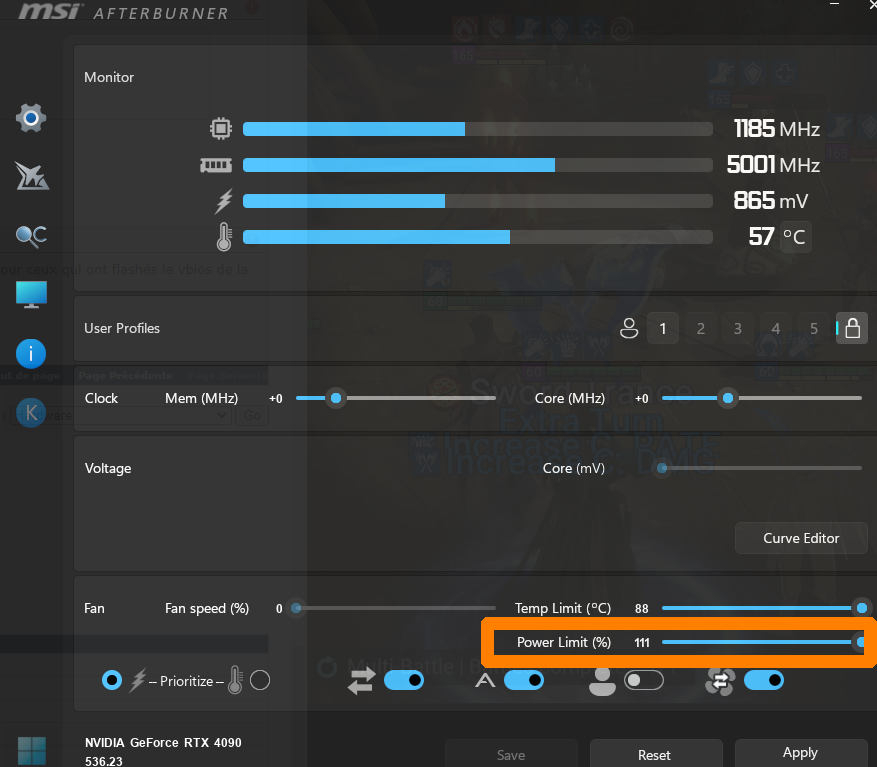Open settings gear icon in sidebar
This screenshot has height=767, width=877.
click(31, 118)
